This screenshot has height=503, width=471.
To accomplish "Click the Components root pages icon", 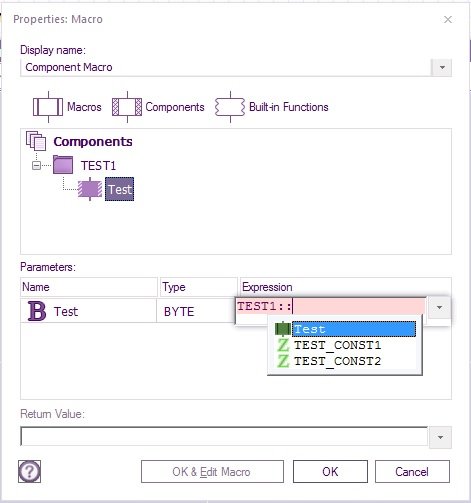I will click(36, 141).
